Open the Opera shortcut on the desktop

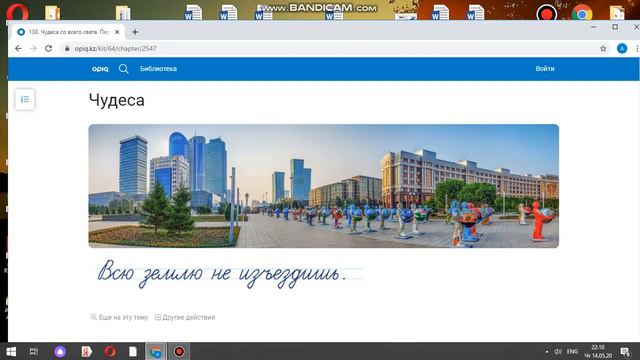pos(17,11)
